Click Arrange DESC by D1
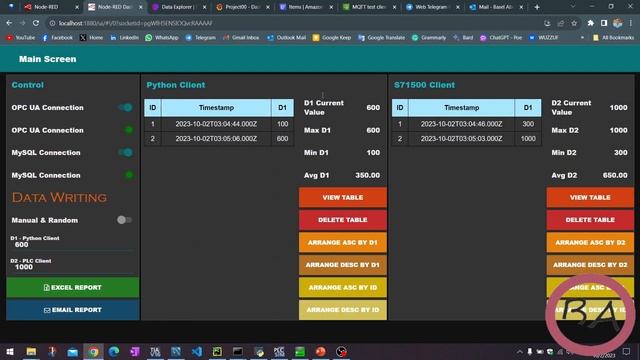 point(342,265)
